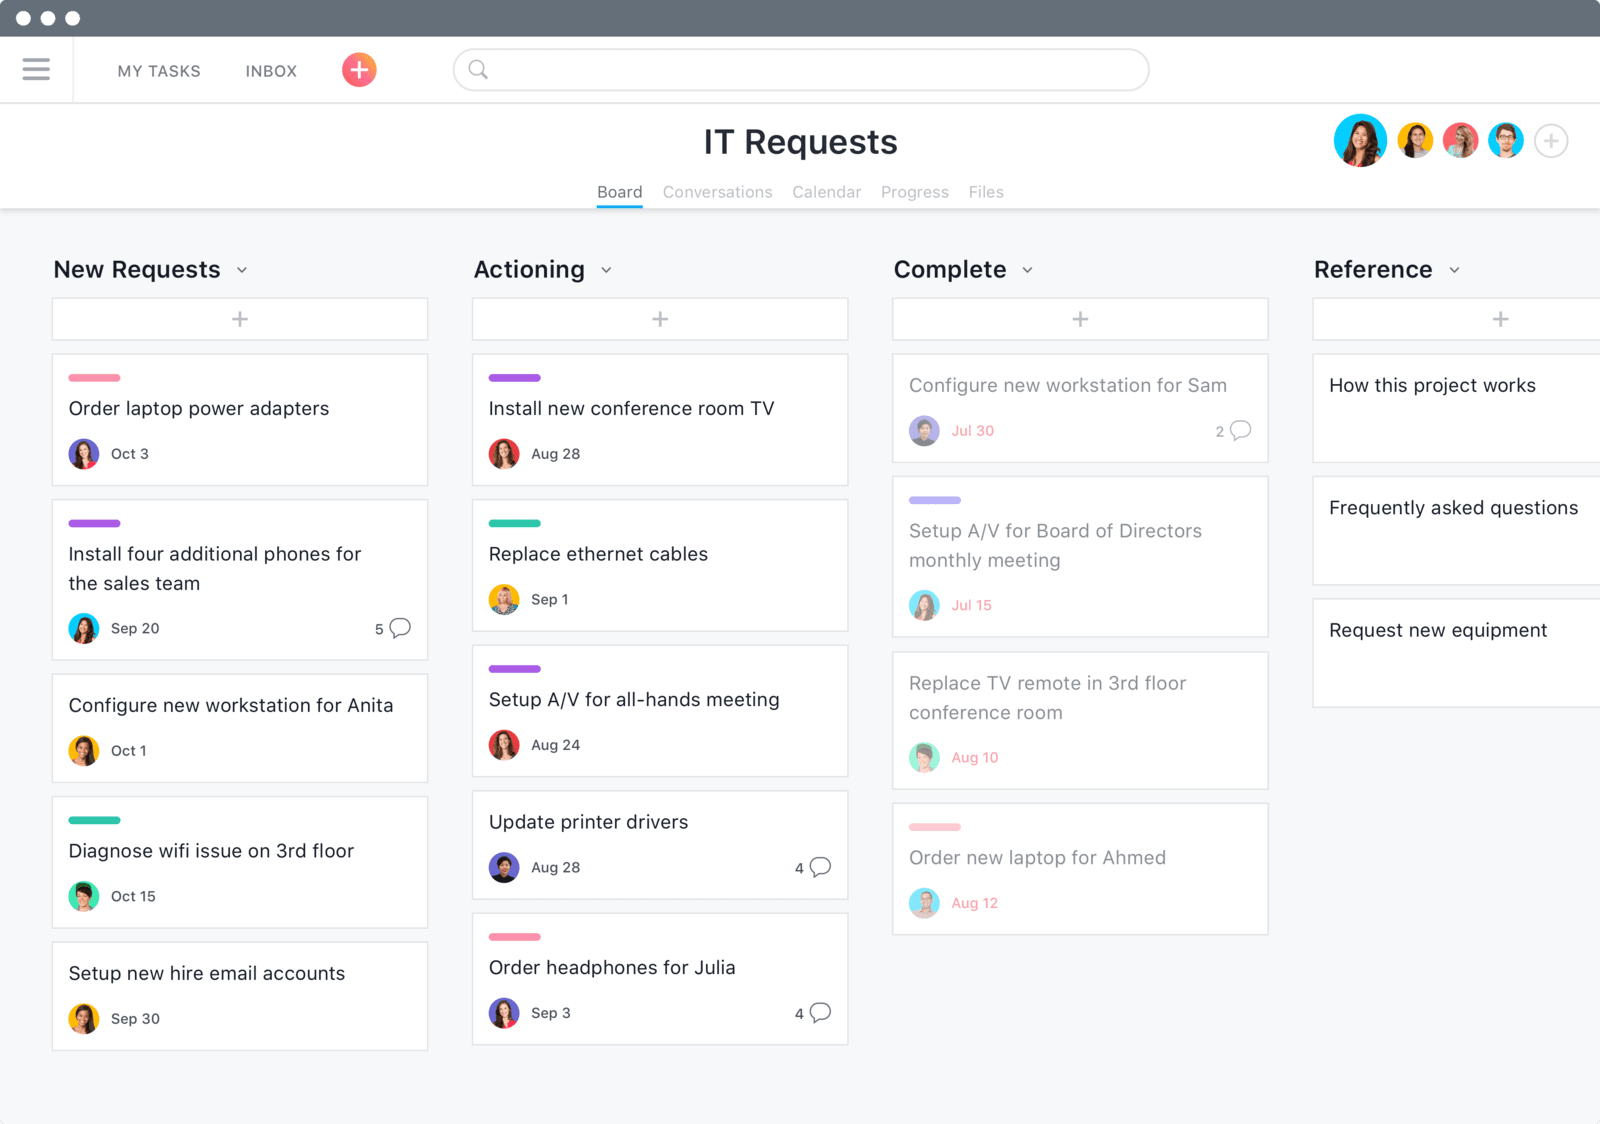Viewport: 1600px width, 1124px height.
Task: Switch to the Calendar tab
Action: click(x=826, y=192)
